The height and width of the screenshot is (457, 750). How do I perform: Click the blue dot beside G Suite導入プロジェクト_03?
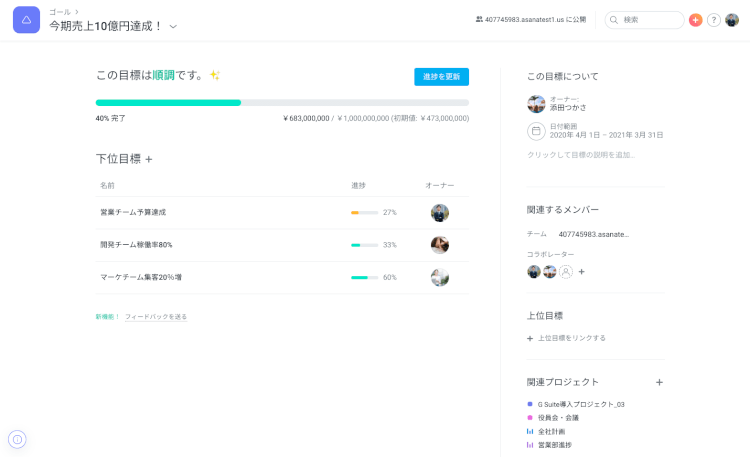(x=530, y=404)
